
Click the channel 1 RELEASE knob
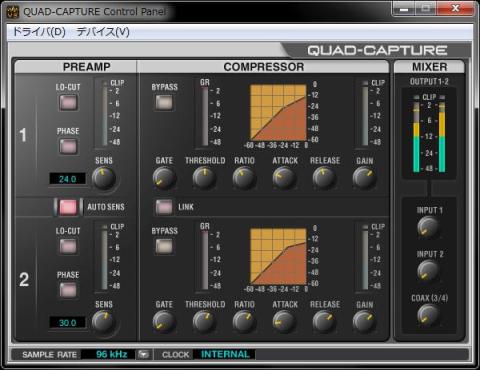coord(324,178)
